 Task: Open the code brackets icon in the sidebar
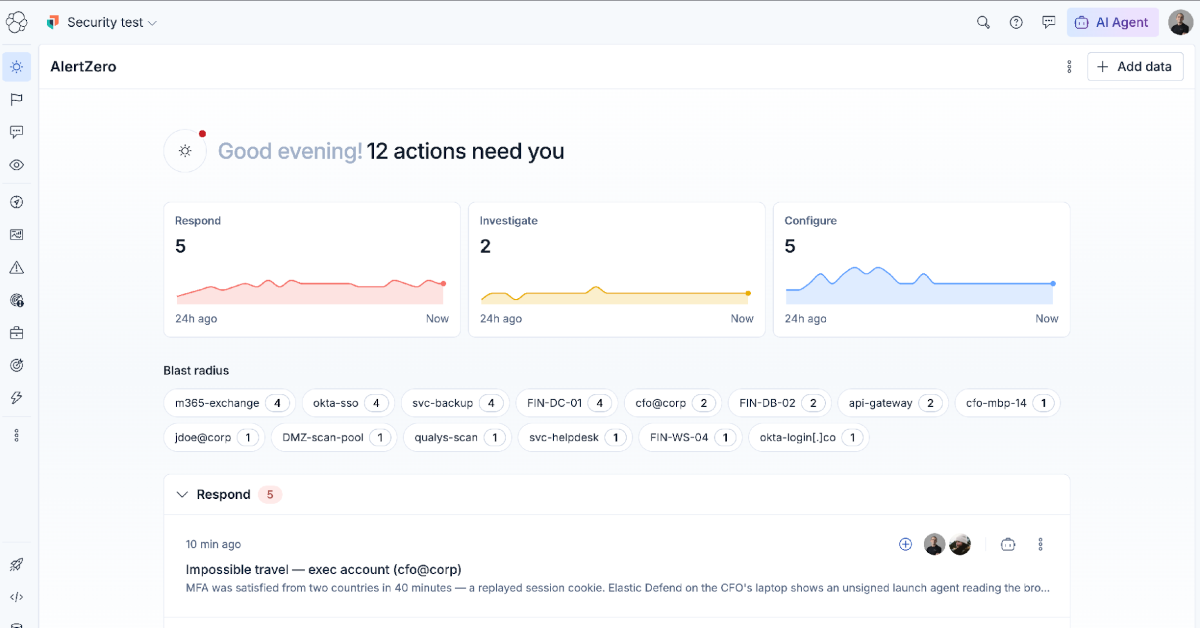[17, 597]
